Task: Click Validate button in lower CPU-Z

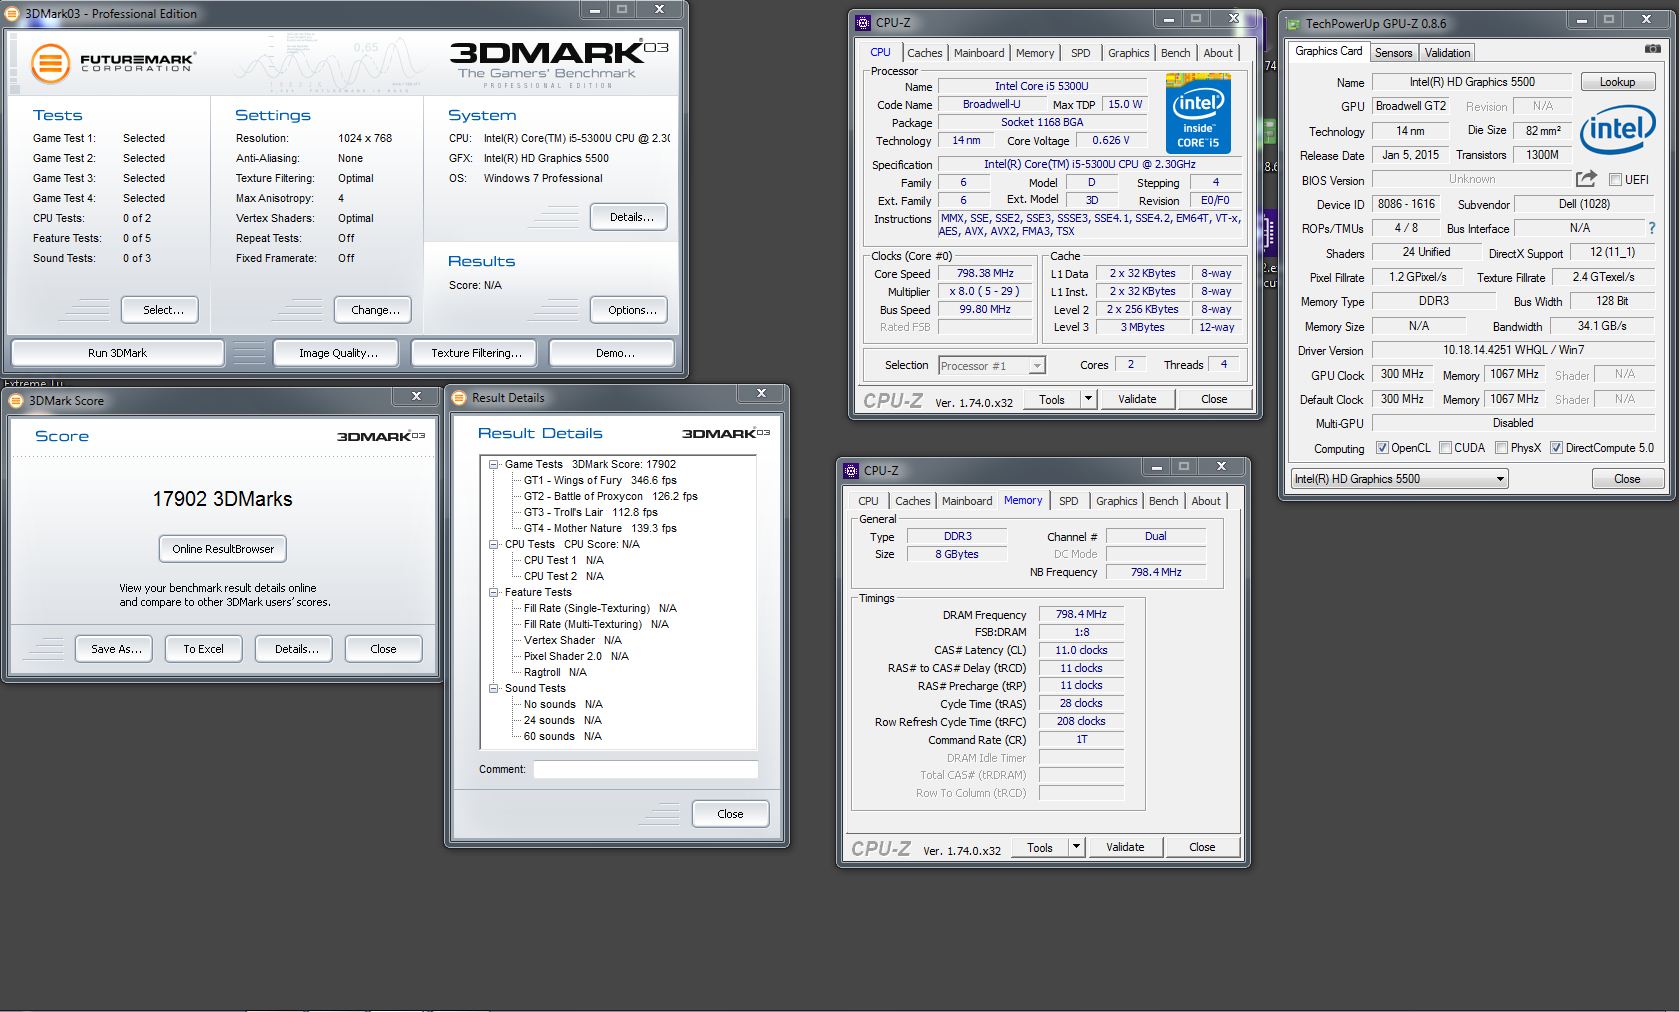Action: pyautogui.click(x=1125, y=847)
